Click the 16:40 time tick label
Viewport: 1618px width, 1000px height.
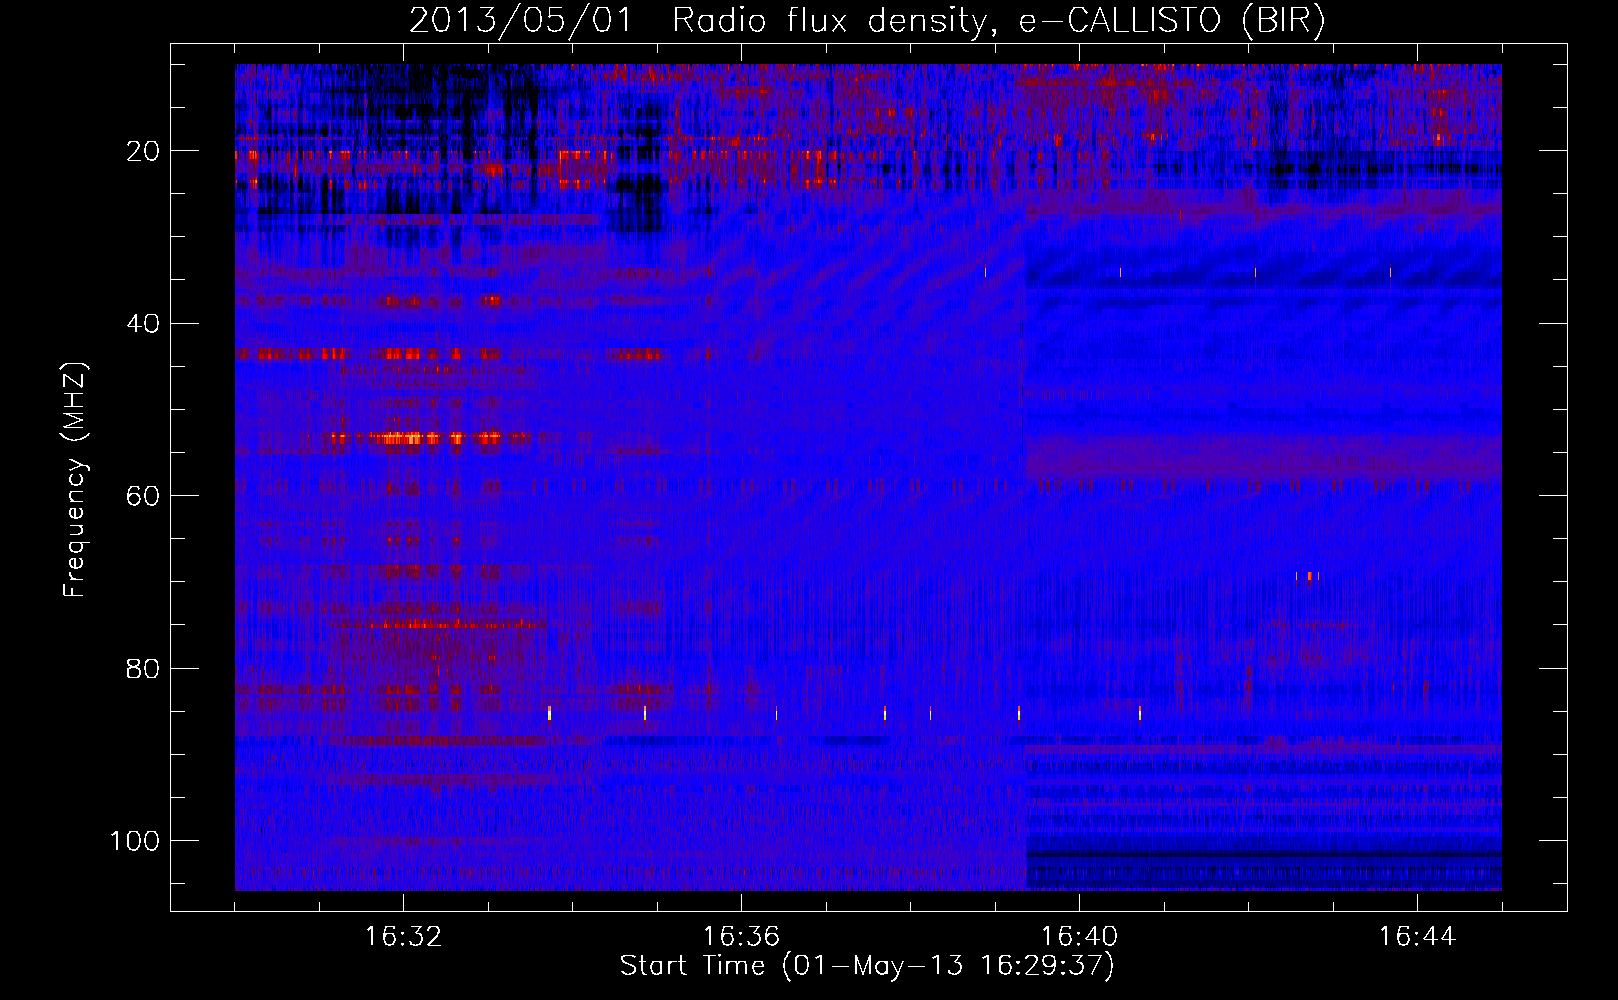[x=1079, y=937]
